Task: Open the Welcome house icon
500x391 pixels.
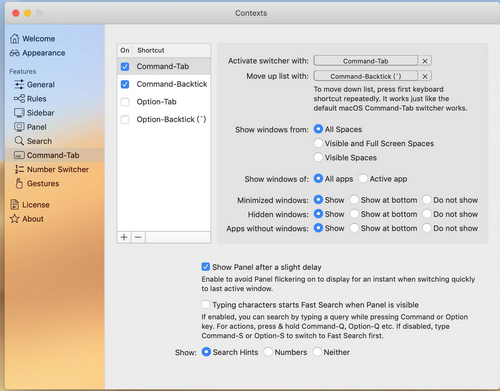Action: click(14, 39)
